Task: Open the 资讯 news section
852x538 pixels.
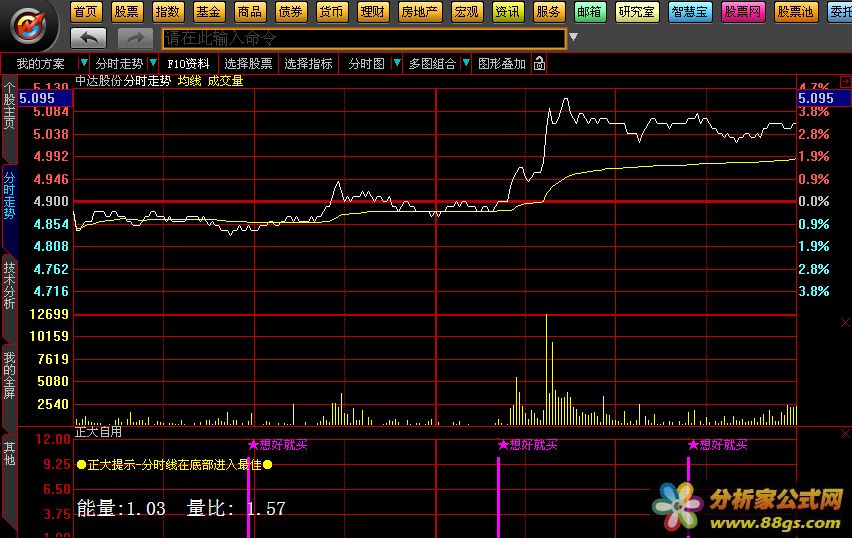Action: (x=508, y=12)
